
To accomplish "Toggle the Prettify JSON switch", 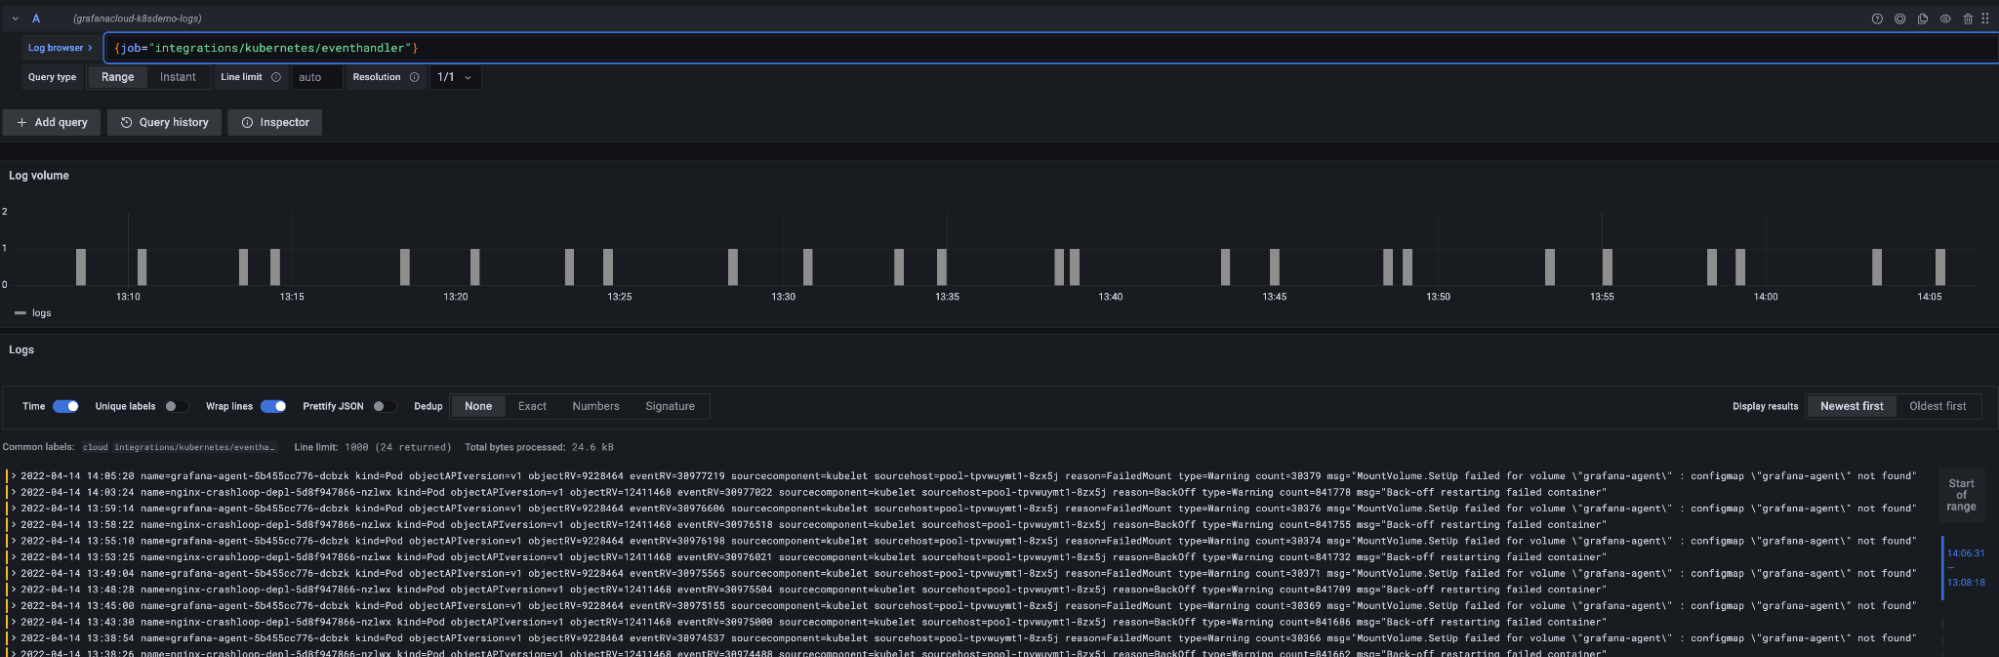I will [384, 406].
